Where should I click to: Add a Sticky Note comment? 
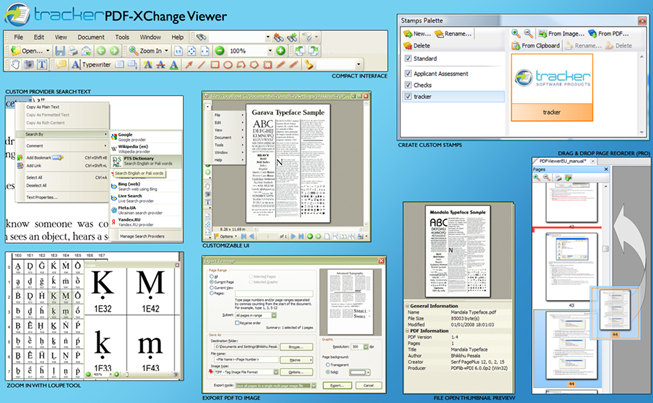(x=61, y=65)
